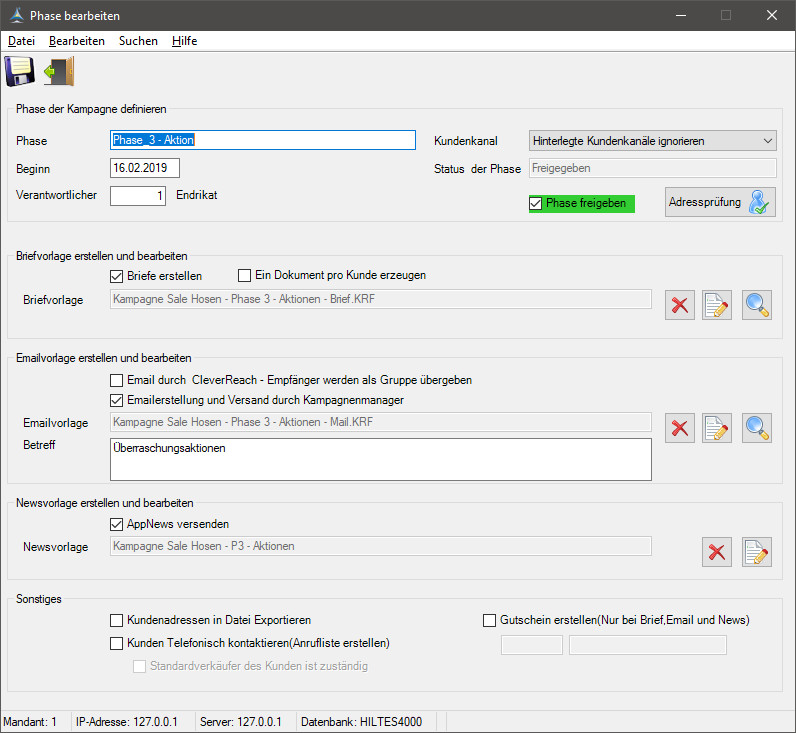Click the Beginn date field
This screenshot has height=733, width=796.
(144, 168)
